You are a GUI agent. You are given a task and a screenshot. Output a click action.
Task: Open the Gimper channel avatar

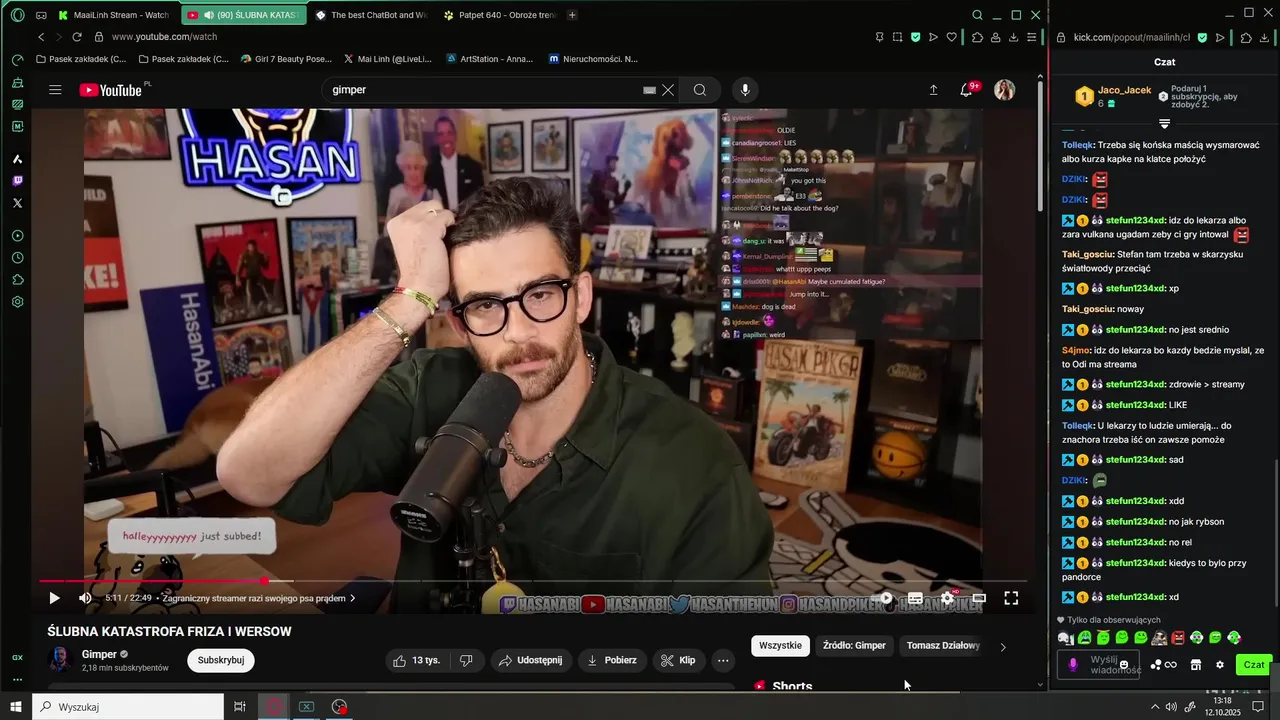pos(60,660)
